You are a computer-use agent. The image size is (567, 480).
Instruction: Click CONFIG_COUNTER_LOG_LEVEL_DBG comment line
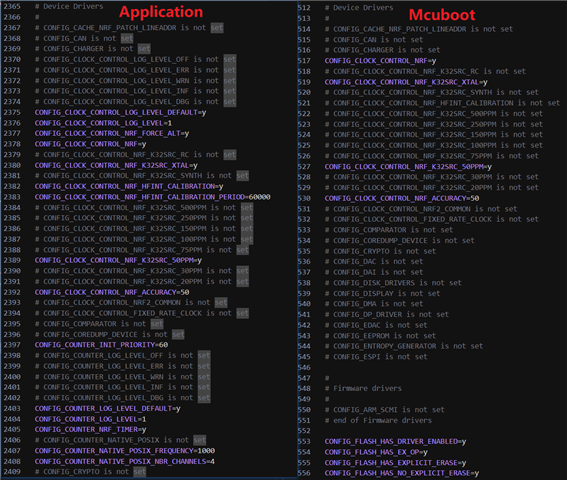click(x=123, y=398)
